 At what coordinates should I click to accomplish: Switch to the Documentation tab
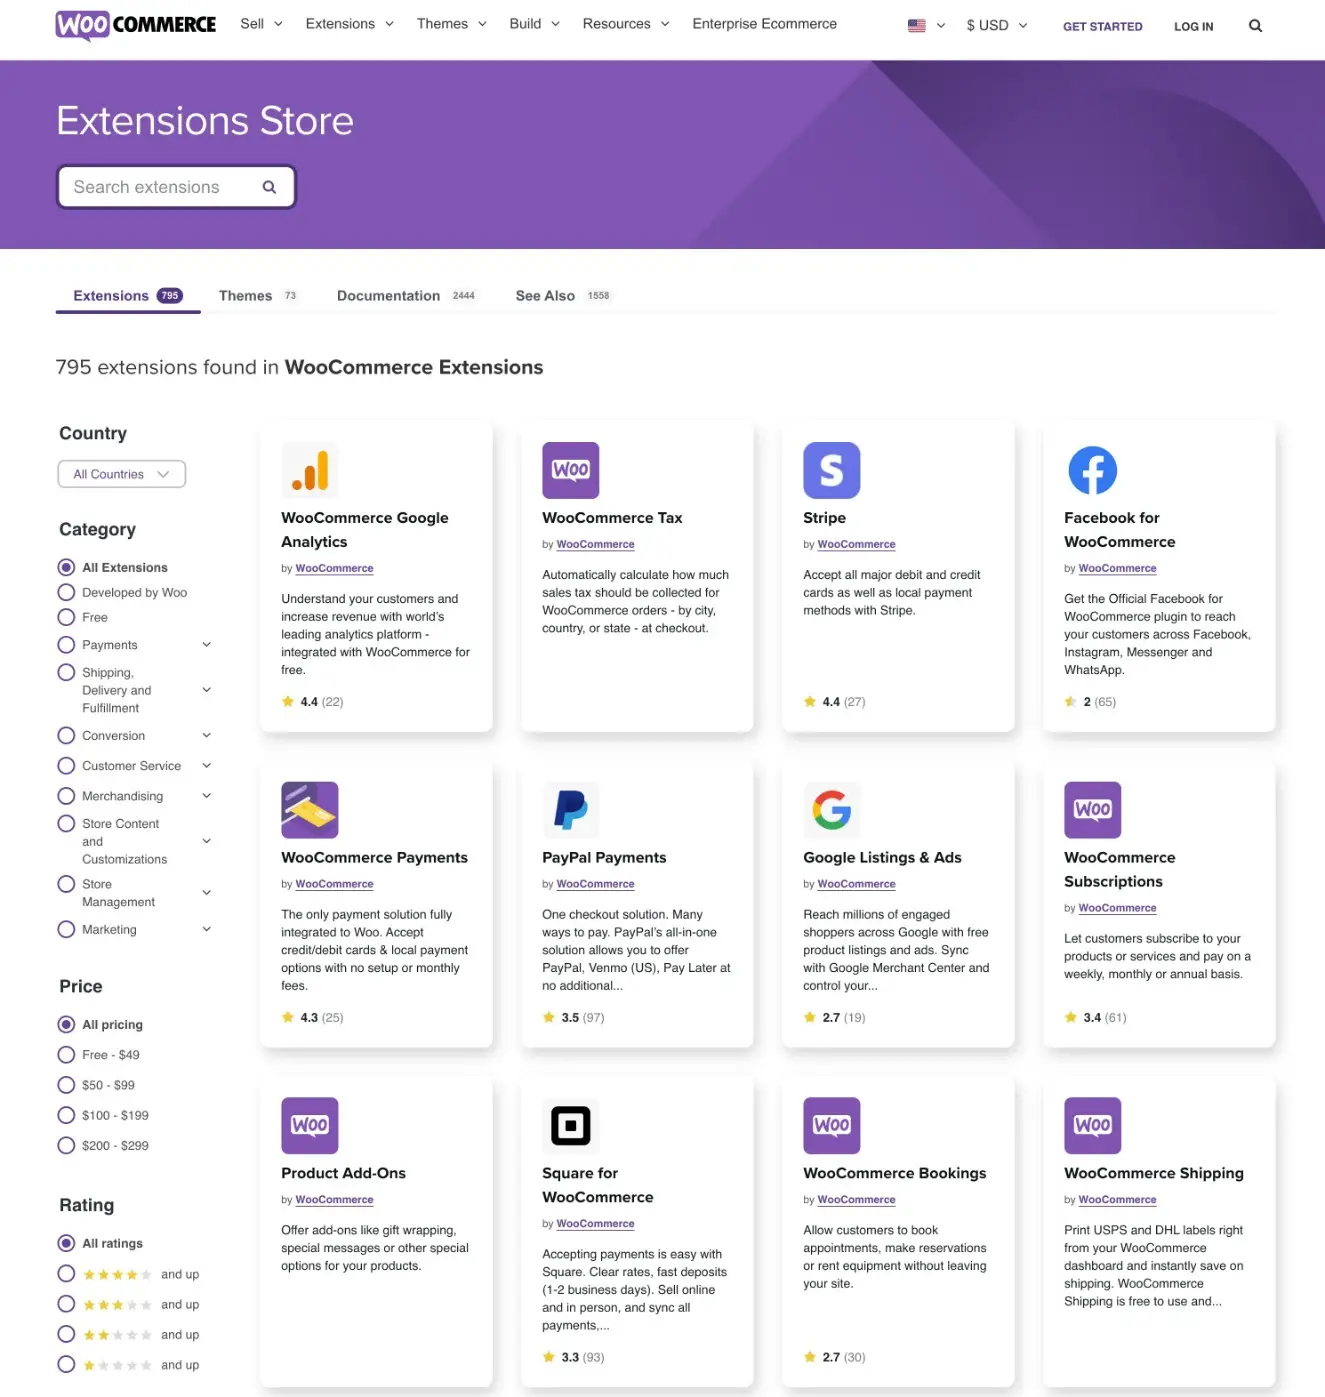(x=406, y=296)
